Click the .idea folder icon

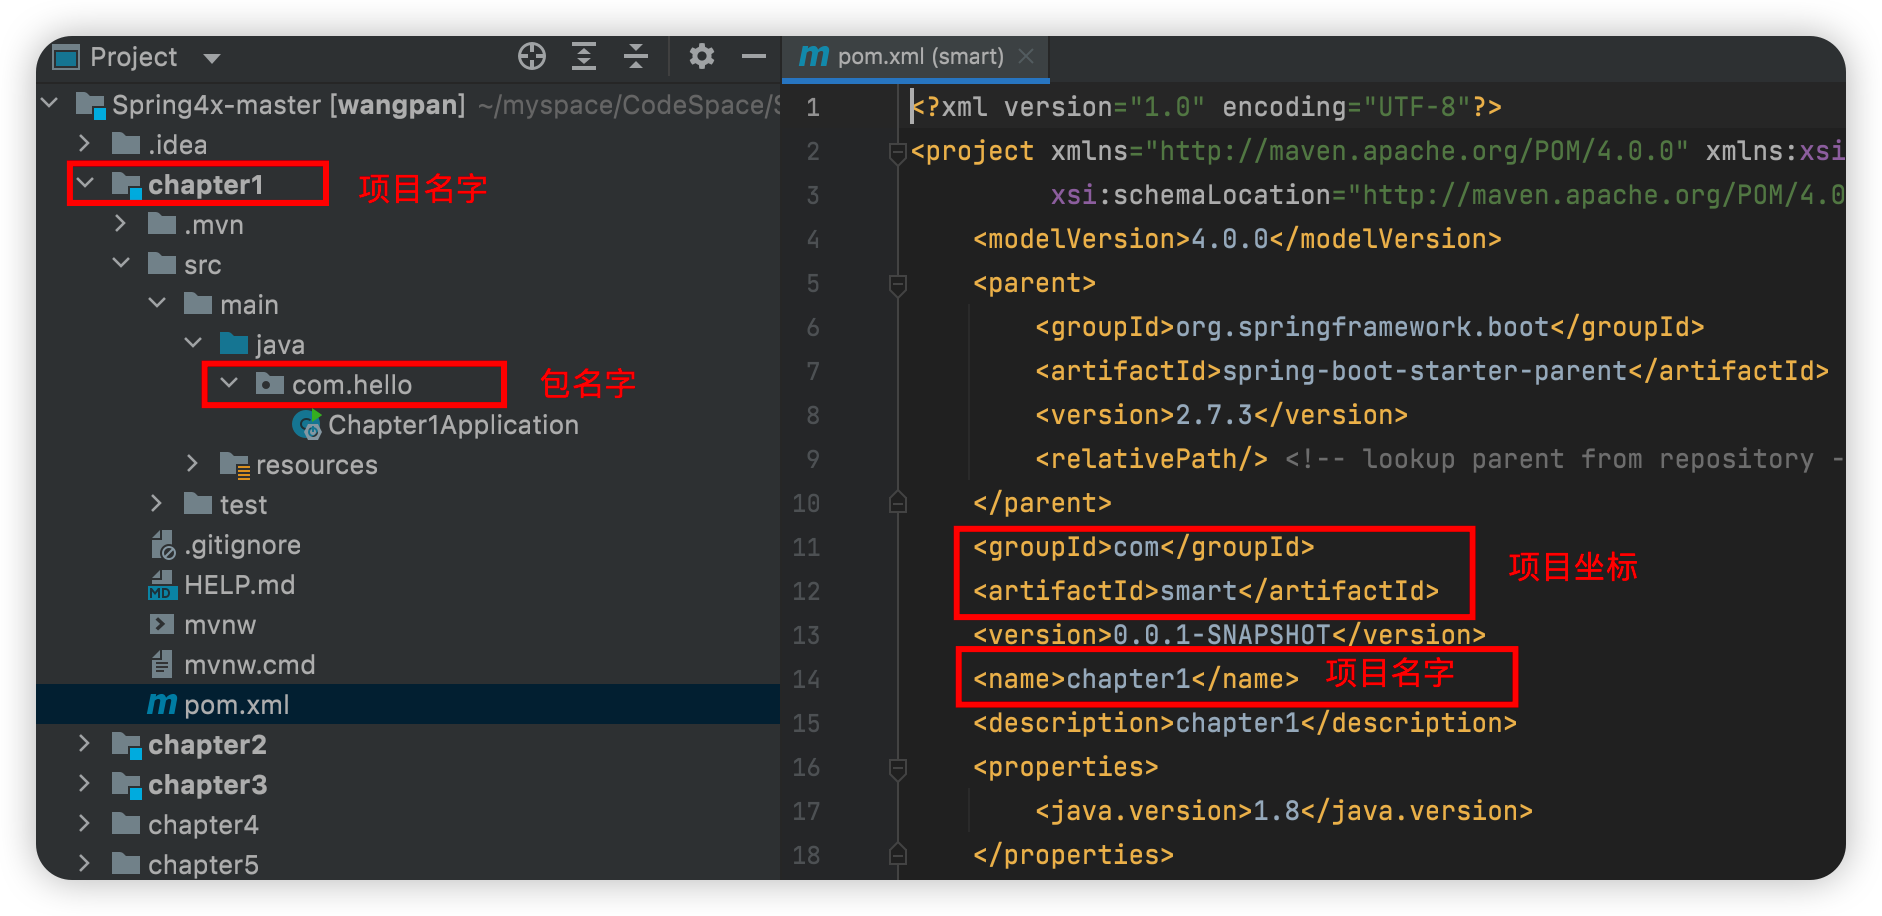click(126, 143)
